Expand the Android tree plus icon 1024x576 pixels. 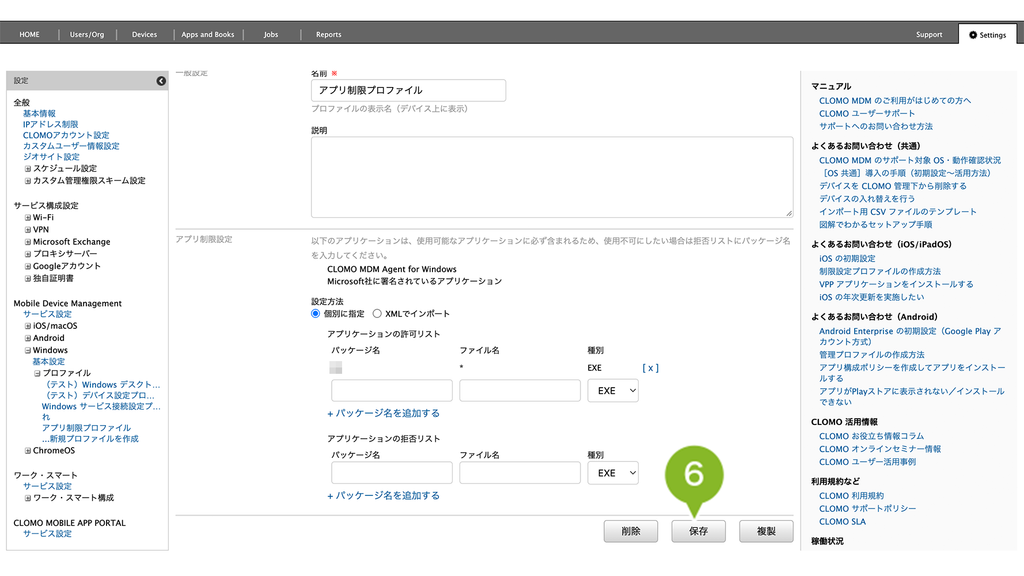pyautogui.click(x=28, y=338)
